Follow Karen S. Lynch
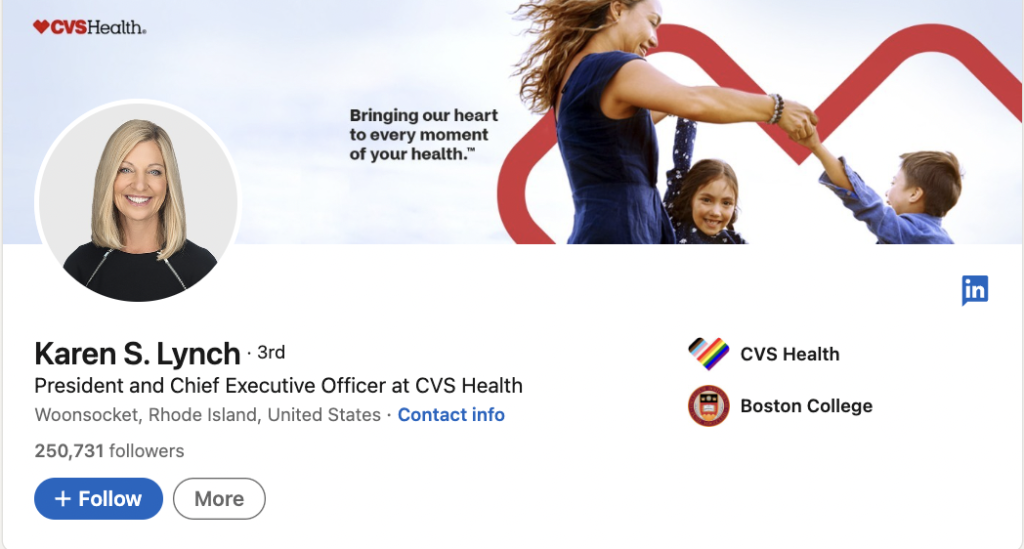The image size is (1024, 549). (x=99, y=499)
